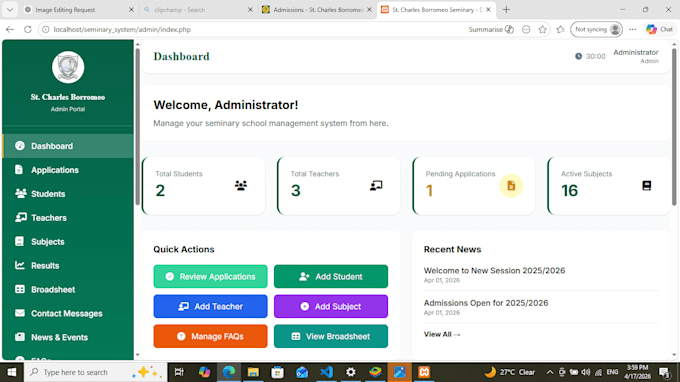Click the Total Students group icon
The width and height of the screenshot is (680, 382).
(241, 186)
